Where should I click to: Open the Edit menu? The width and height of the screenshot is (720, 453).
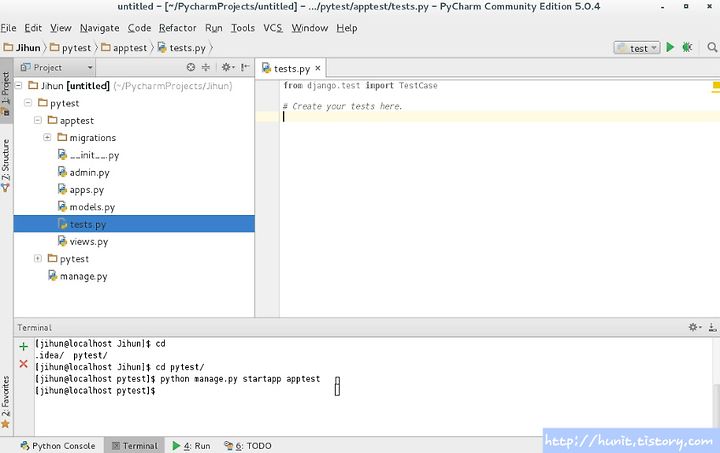tap(33, 28)
